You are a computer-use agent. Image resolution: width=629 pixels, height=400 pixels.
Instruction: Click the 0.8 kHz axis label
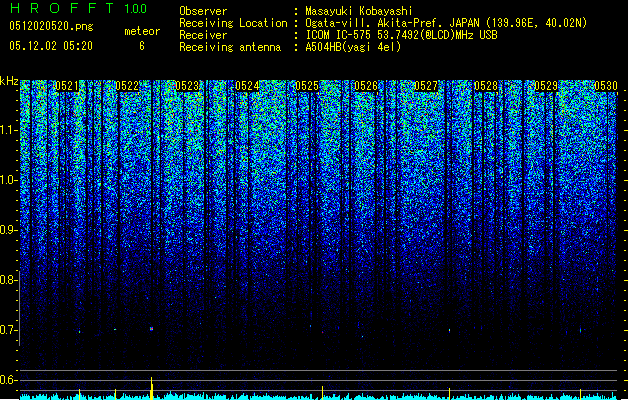pos(8,280)
